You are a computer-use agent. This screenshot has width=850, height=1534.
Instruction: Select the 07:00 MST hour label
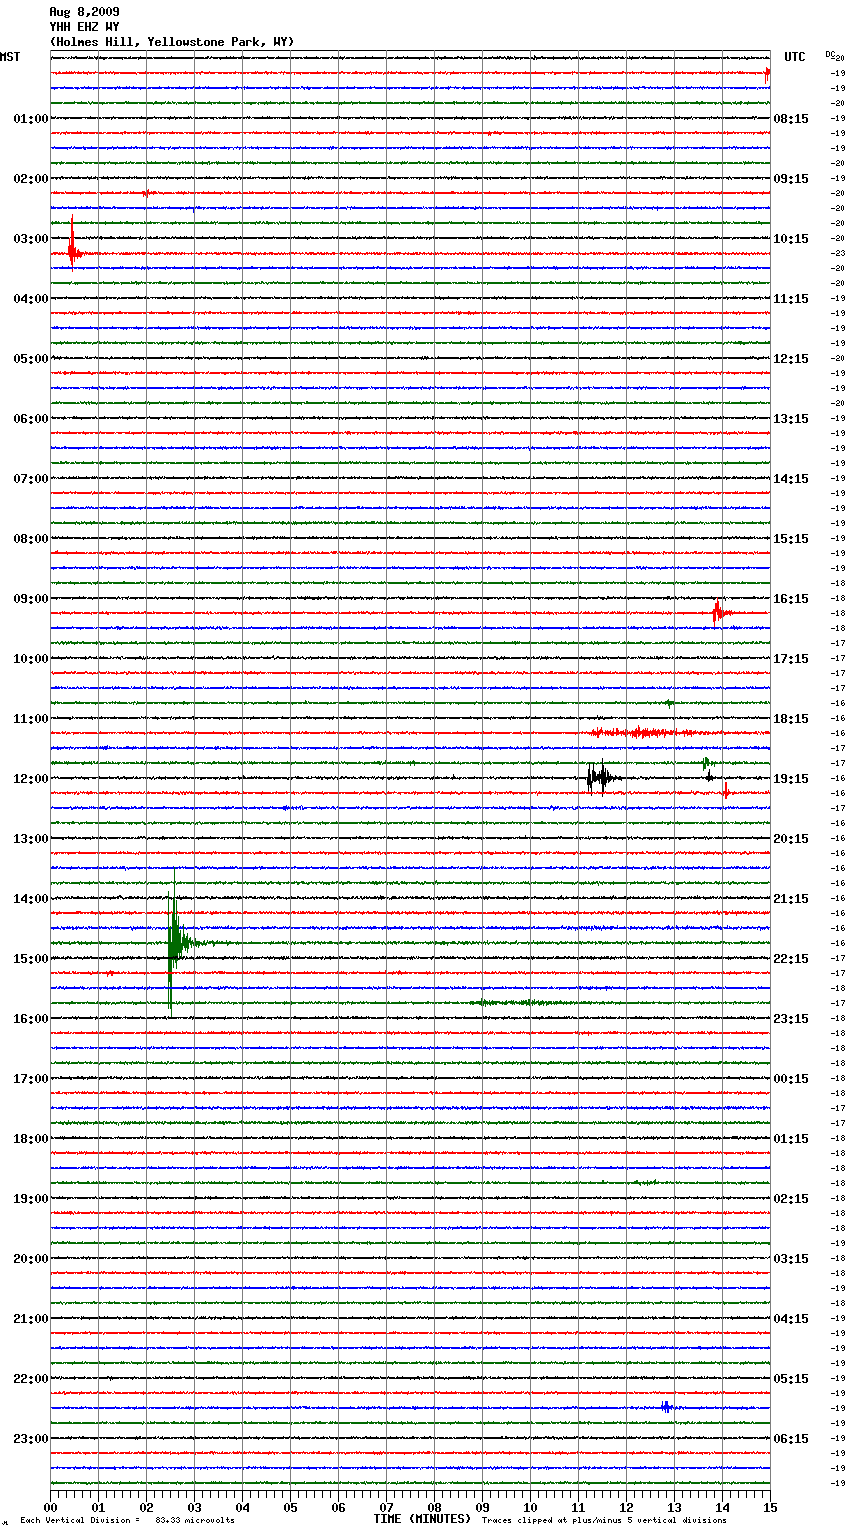[x=31, y=479]
